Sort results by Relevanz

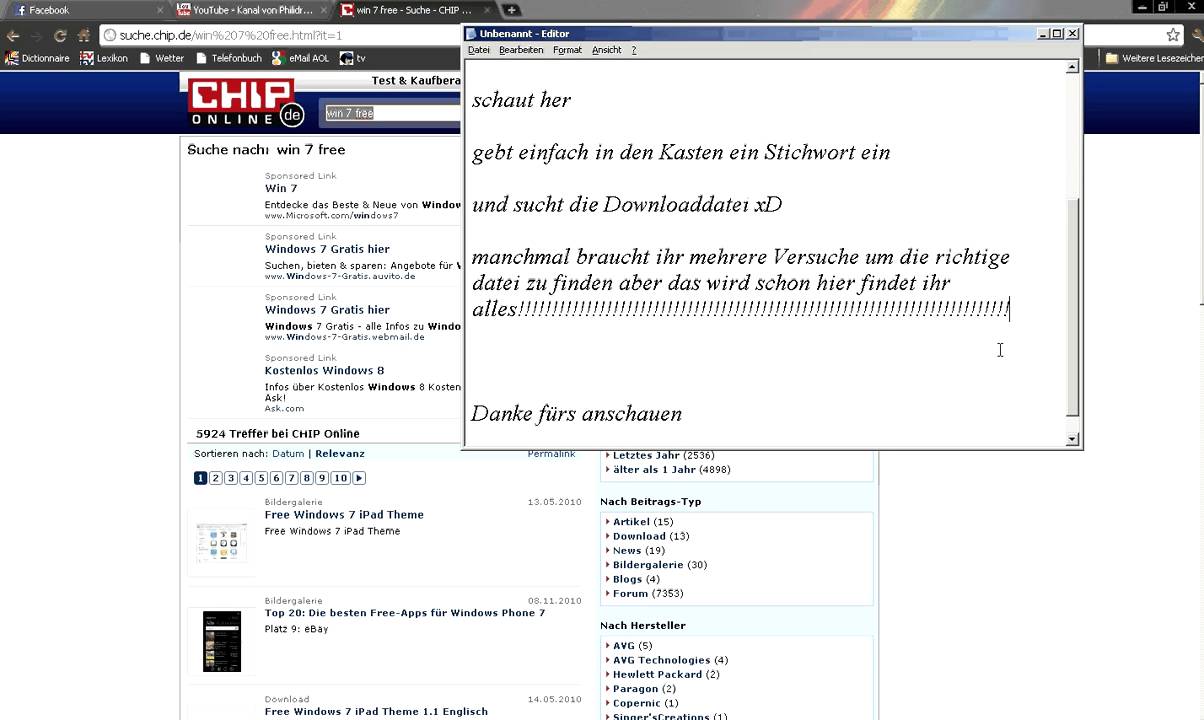[340, 454]
